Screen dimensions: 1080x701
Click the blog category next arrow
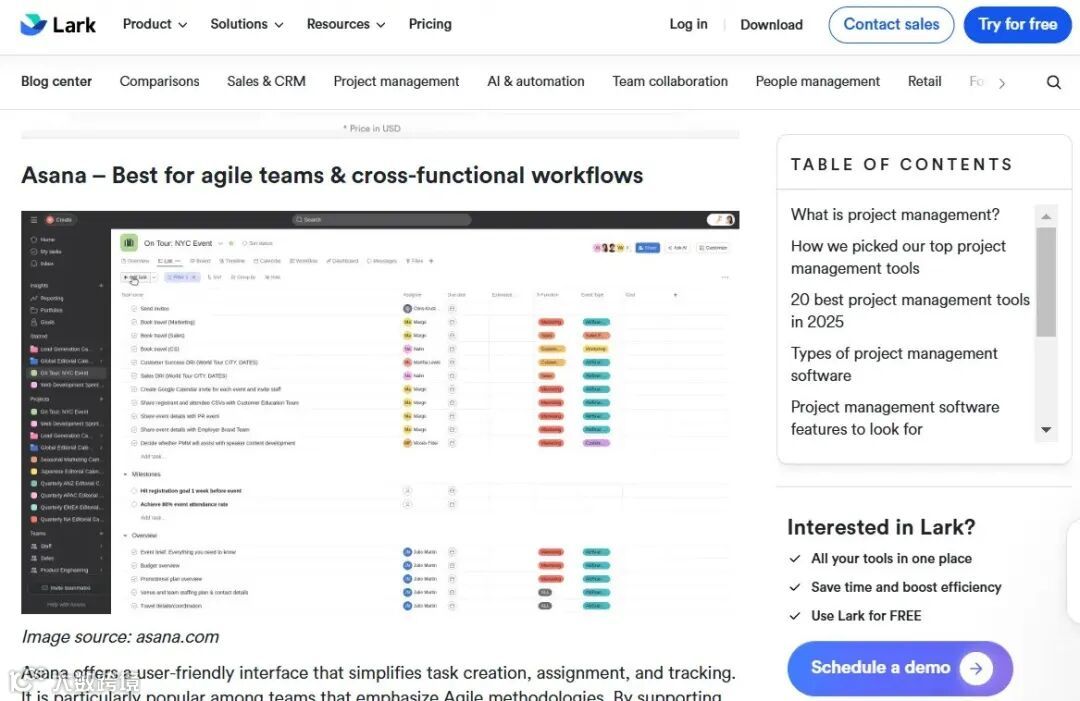pos(1001,83)
